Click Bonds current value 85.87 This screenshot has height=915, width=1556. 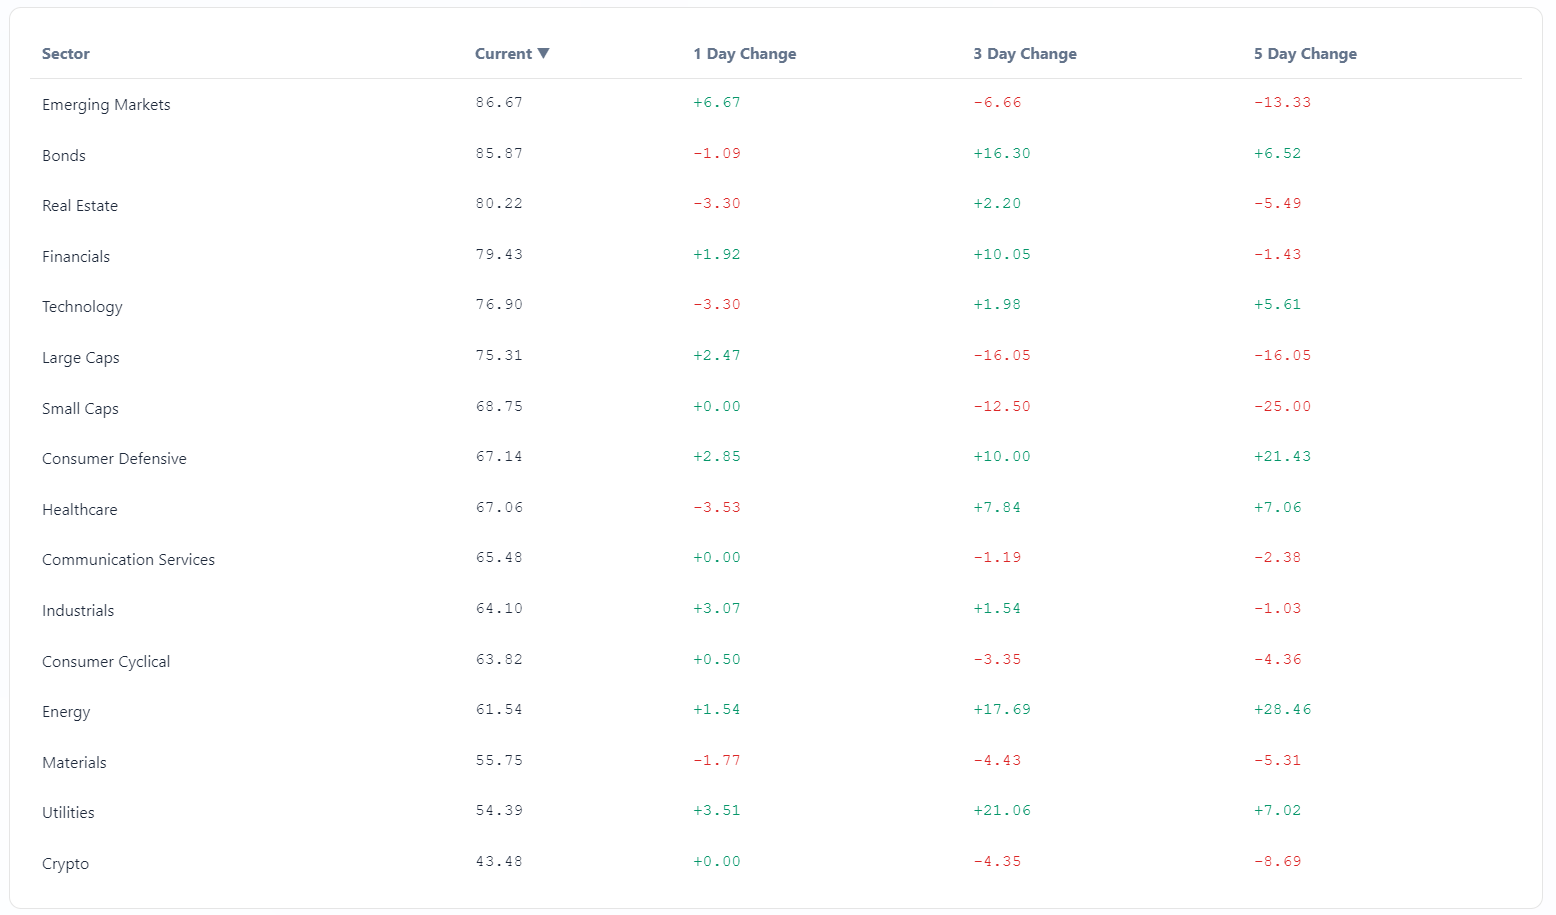pos(499,153)
